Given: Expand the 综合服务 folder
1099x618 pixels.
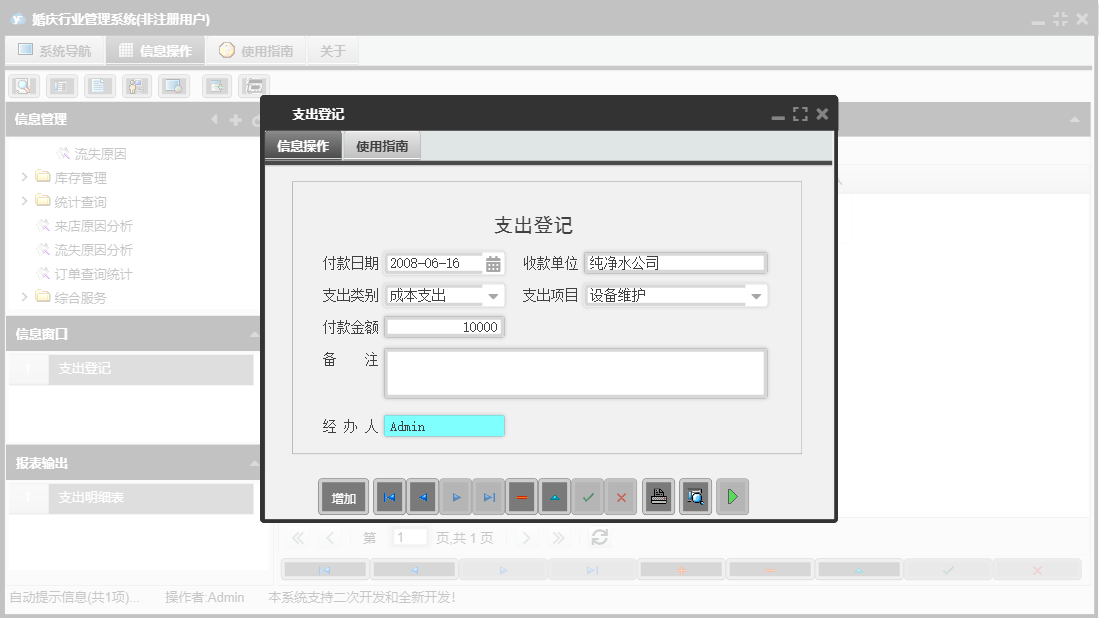Looking at the screenshot, I should click(x=22, y=296).
